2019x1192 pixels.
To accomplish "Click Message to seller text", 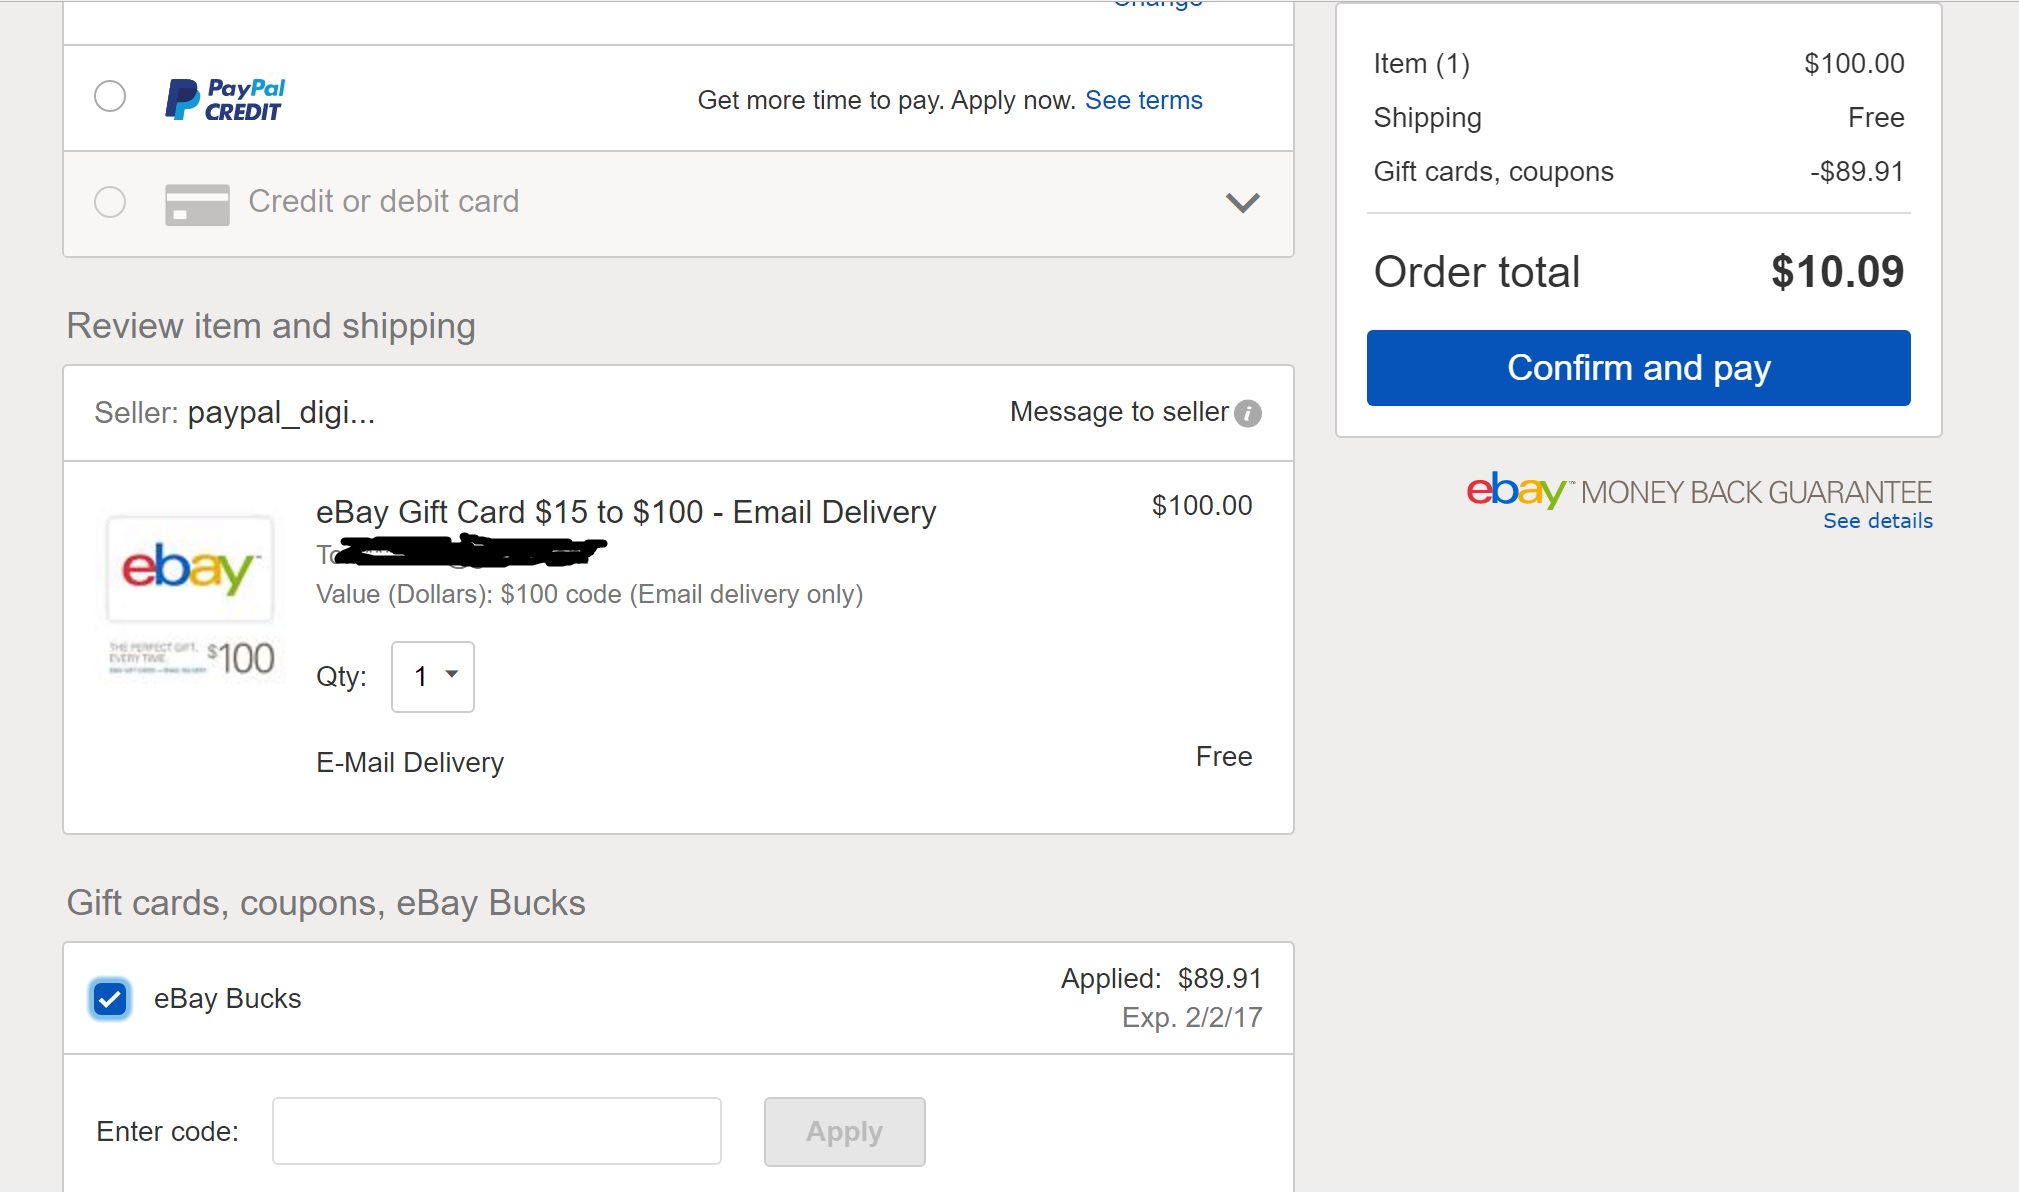I will click(1119, 412).
